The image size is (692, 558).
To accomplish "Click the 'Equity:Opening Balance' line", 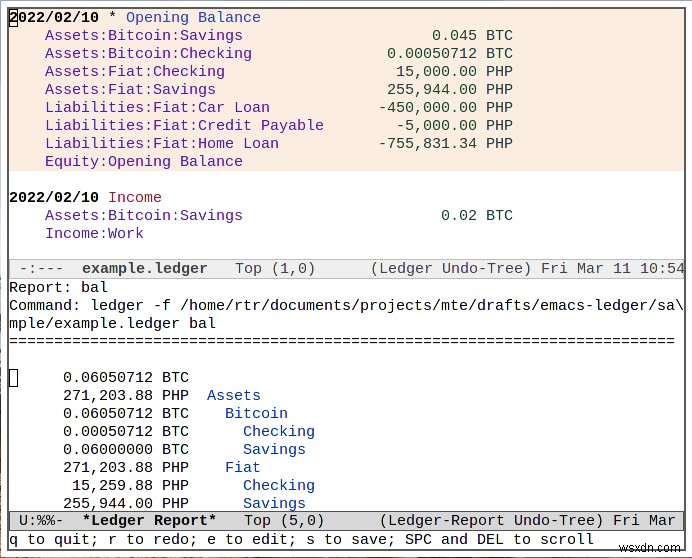I will point(143,162).
